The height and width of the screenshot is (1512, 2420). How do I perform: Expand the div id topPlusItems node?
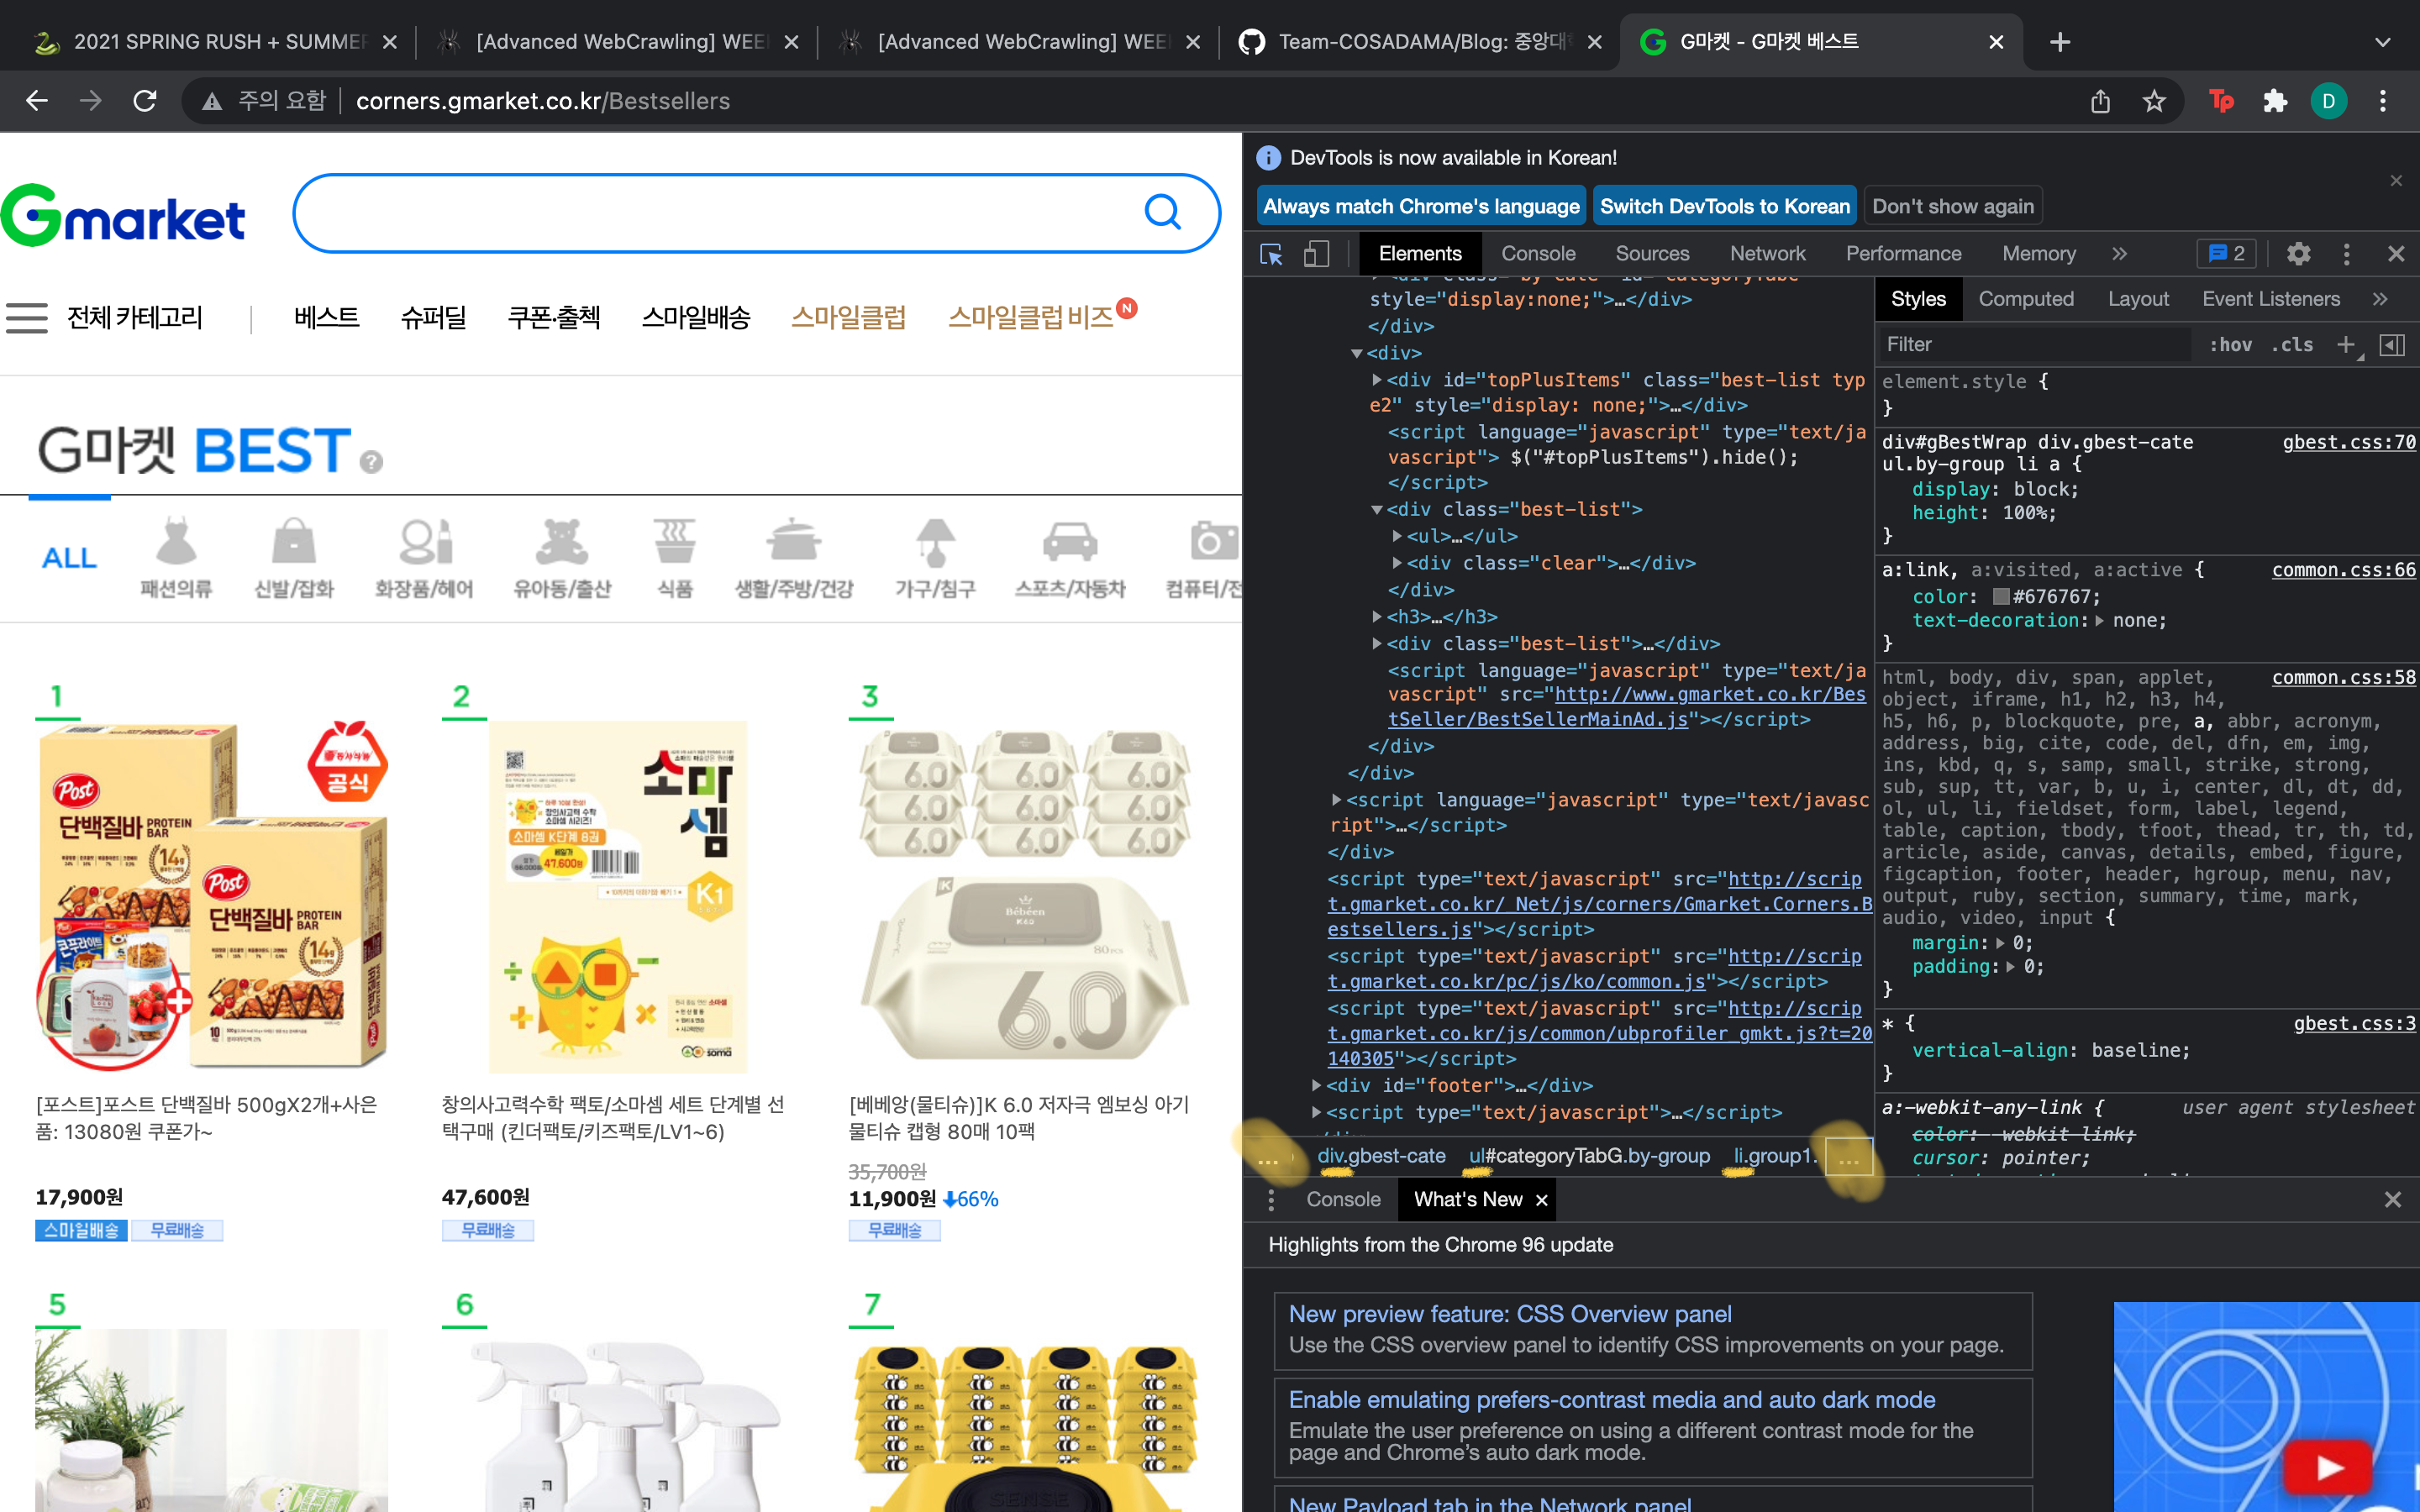coord(1377,380)
